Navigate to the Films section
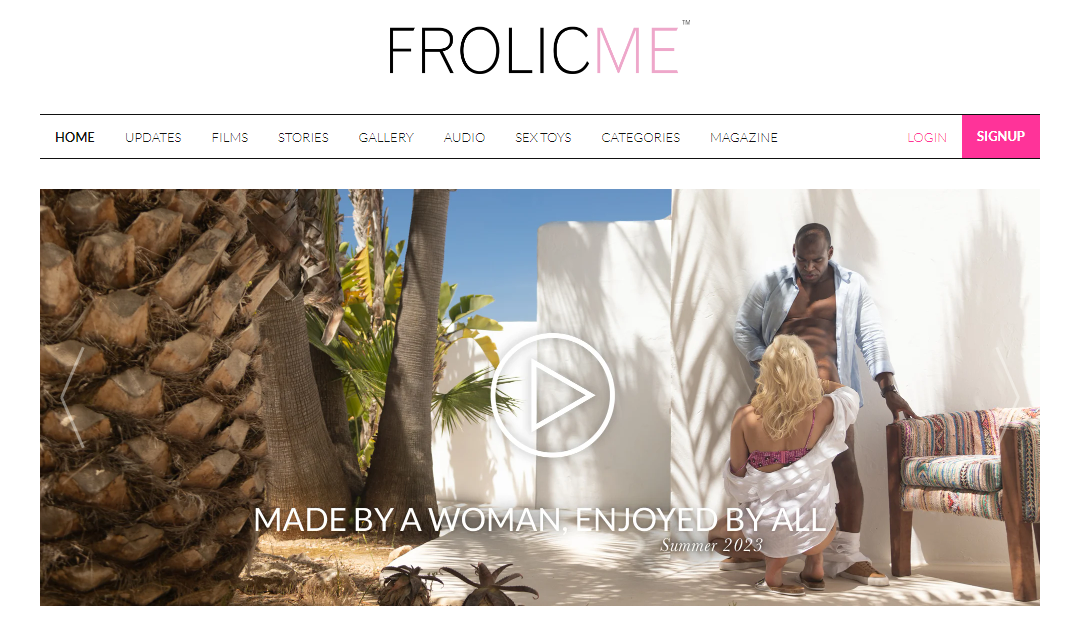Screen dimensions: 1078x622 (x=230, y=137)
